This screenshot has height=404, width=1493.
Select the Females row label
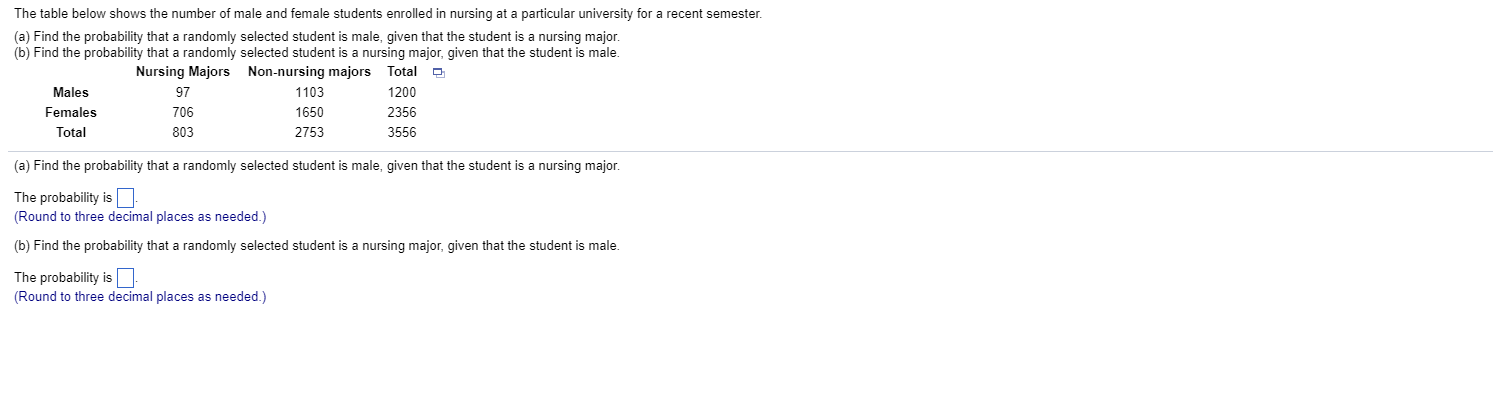click(x=71, y=112)
